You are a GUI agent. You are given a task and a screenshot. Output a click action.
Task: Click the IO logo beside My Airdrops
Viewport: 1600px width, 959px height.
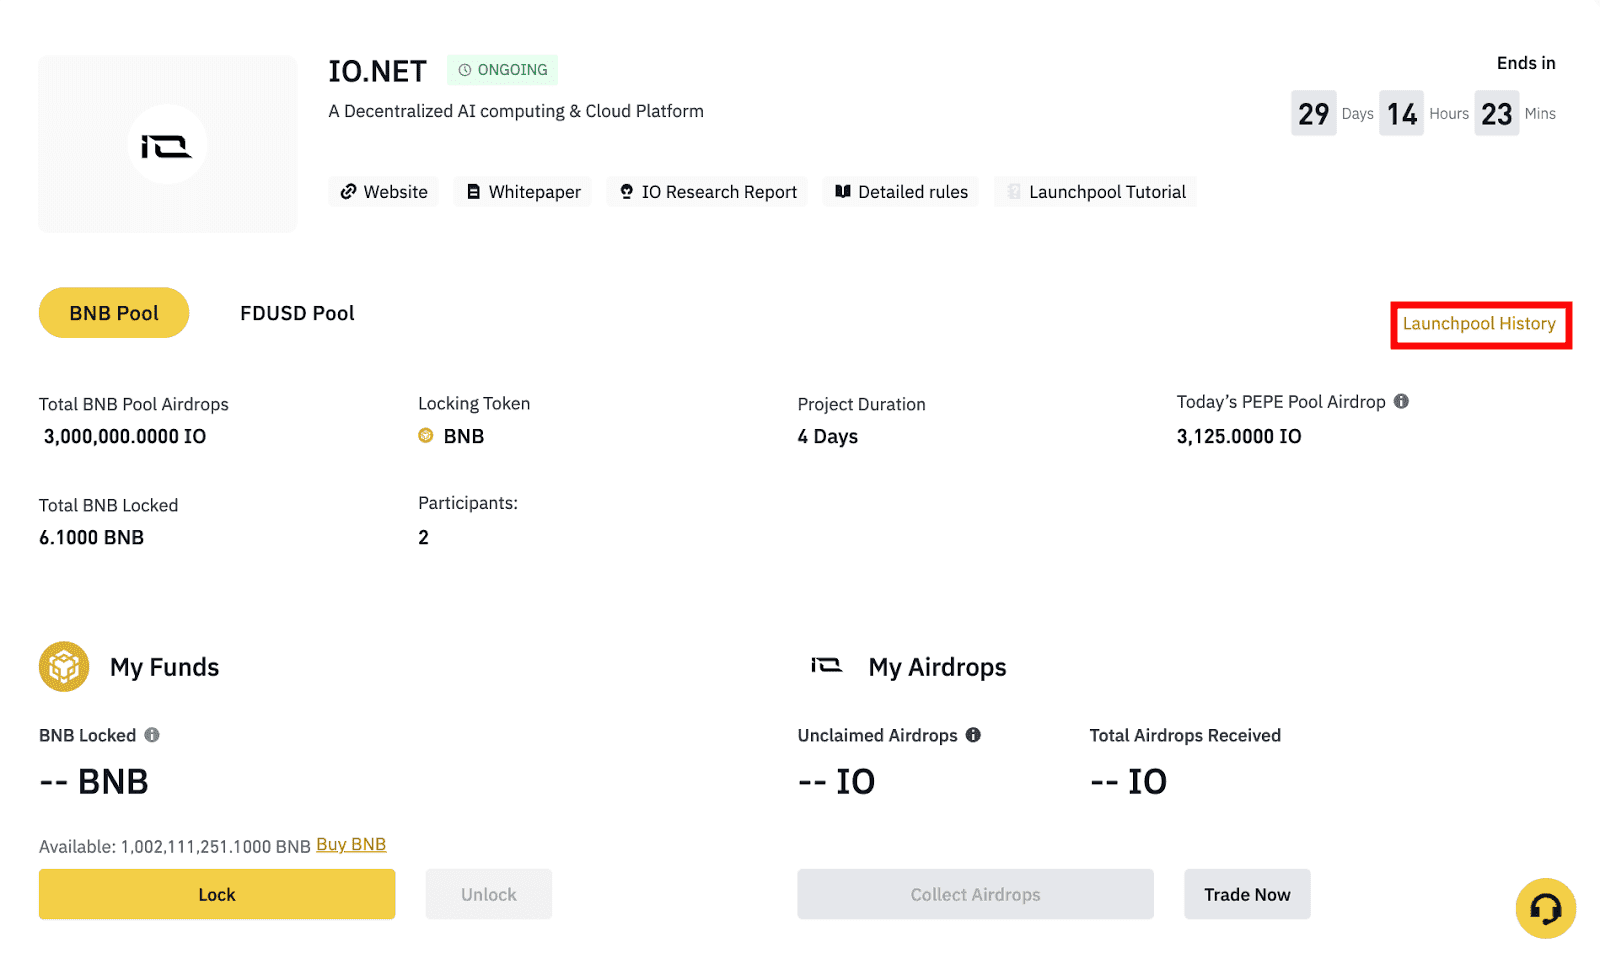tap(826, 666)
